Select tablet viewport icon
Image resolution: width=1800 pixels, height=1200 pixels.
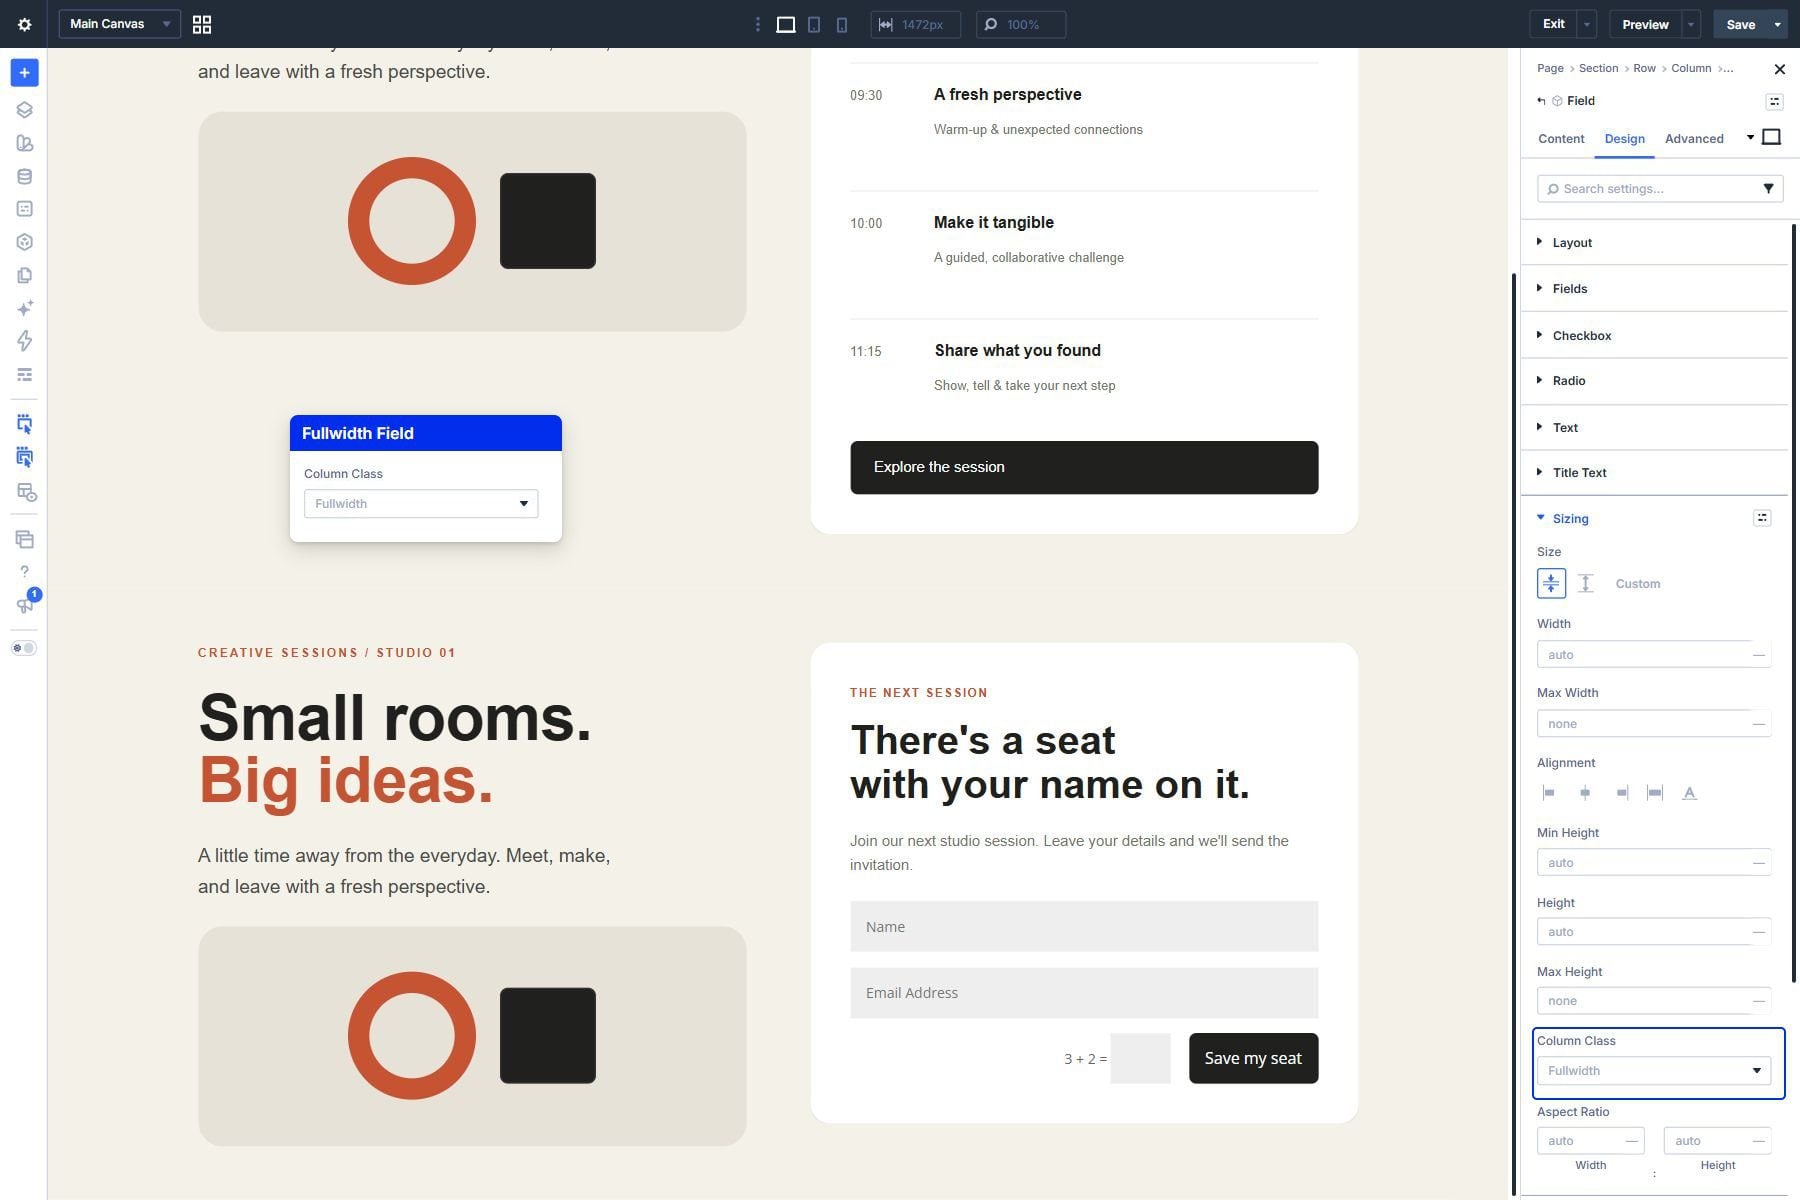click(814, 24)
